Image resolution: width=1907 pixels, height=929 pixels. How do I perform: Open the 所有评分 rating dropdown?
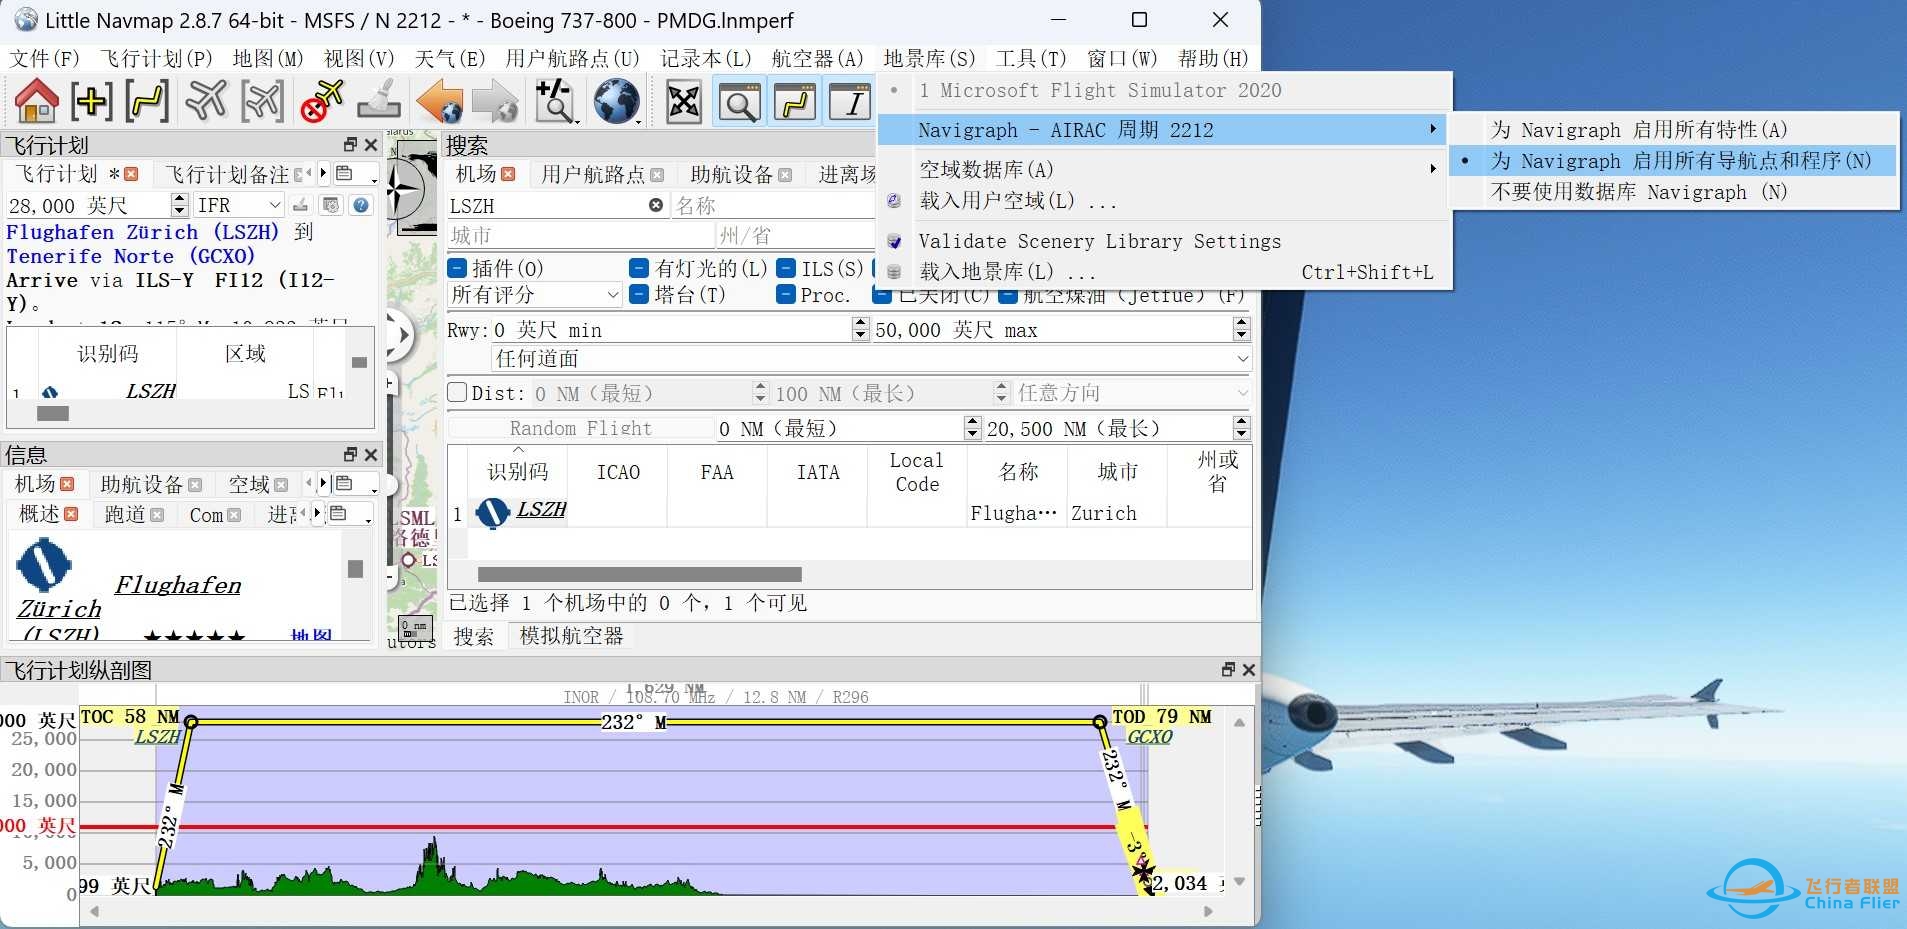(535, 295)
